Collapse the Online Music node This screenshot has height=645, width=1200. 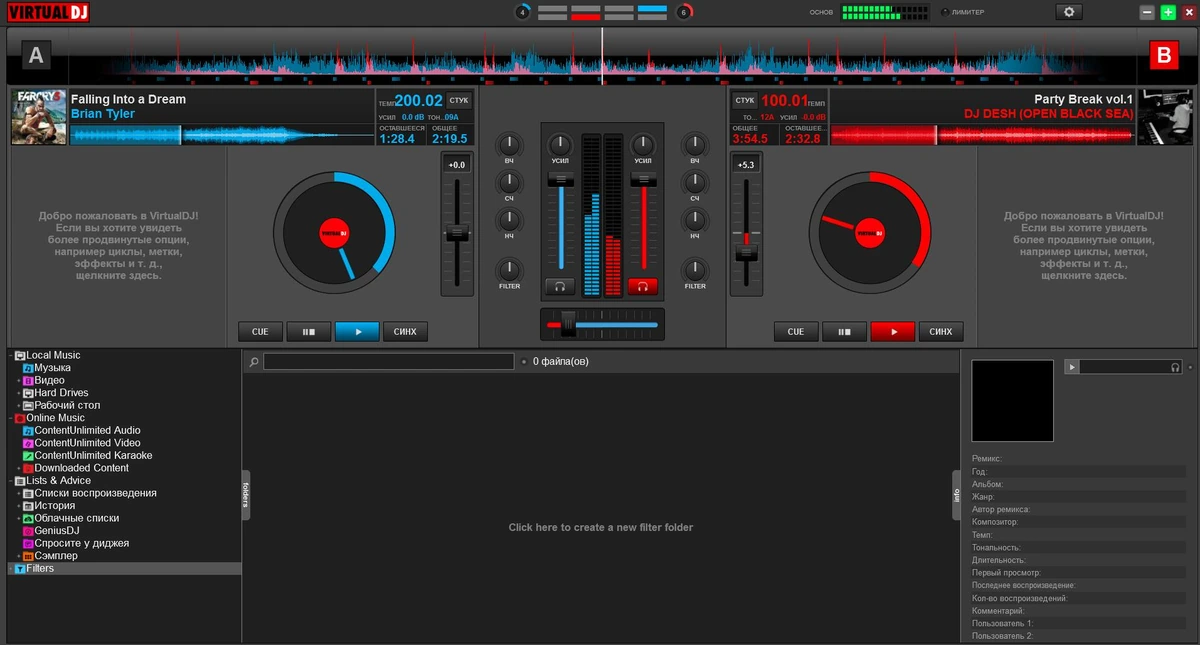pyautogui.click(x=10, y=418)
